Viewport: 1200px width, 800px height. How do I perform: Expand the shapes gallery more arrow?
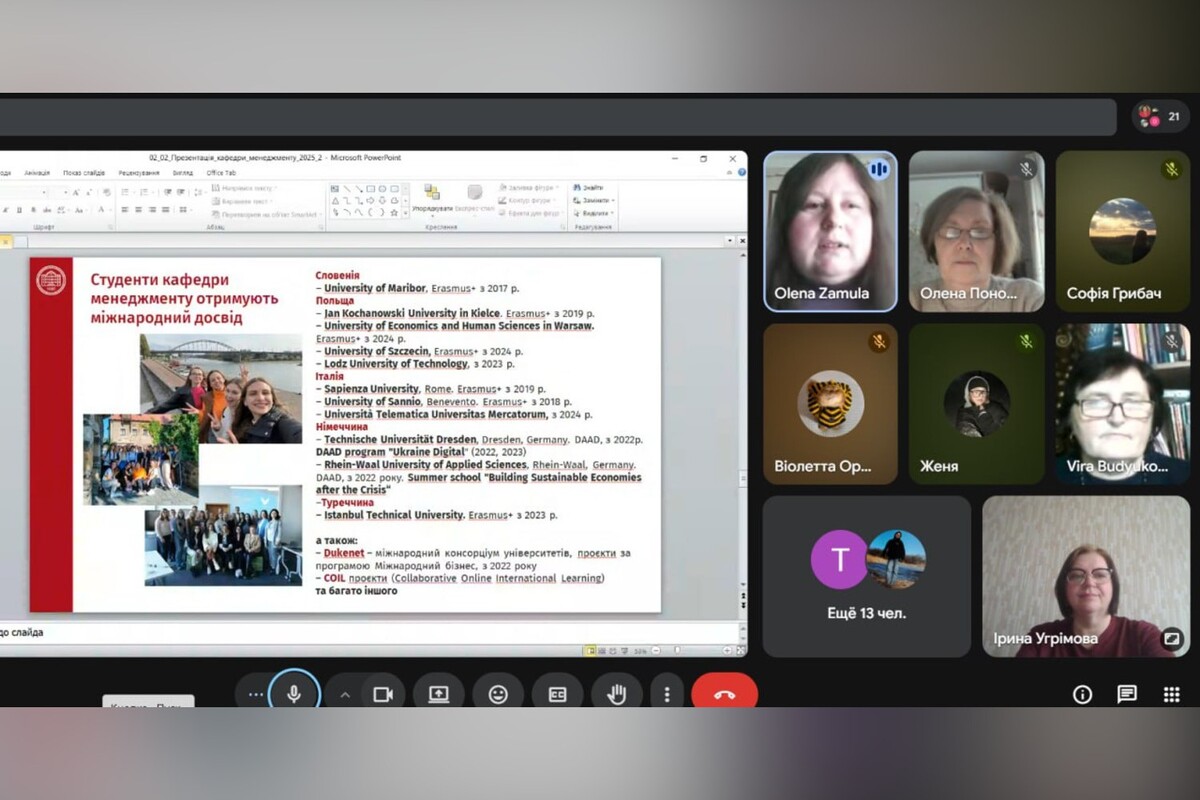point(405,213)
